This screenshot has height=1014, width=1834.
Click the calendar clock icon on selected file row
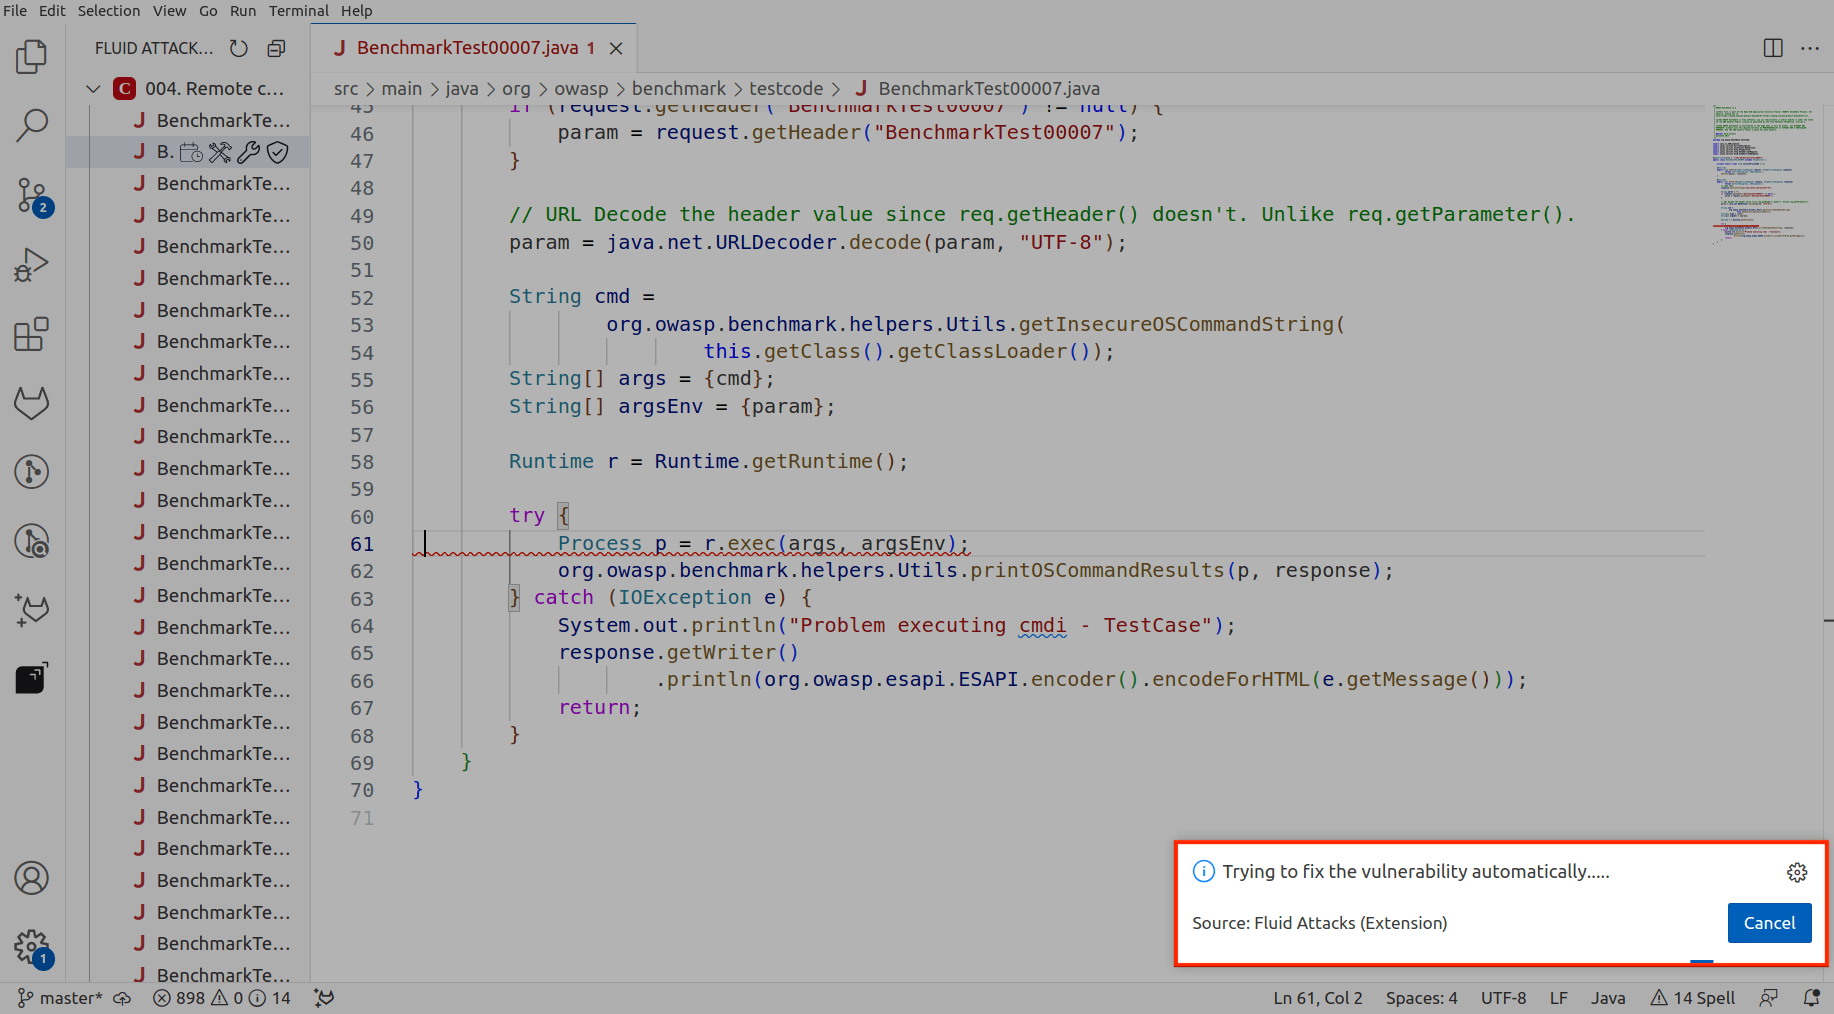pyautogui.click(x=191, y=152)
